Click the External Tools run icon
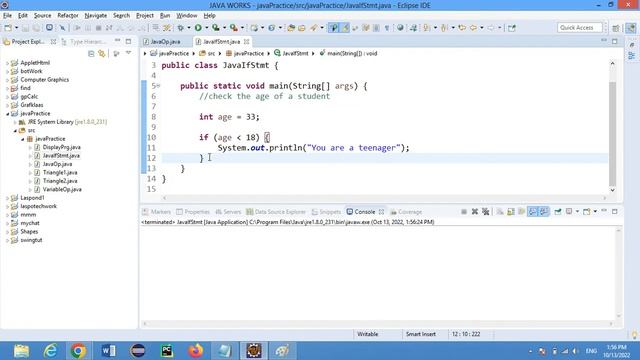Image resolution: width=640 pixels, height=360 pixels. (233, 28)
